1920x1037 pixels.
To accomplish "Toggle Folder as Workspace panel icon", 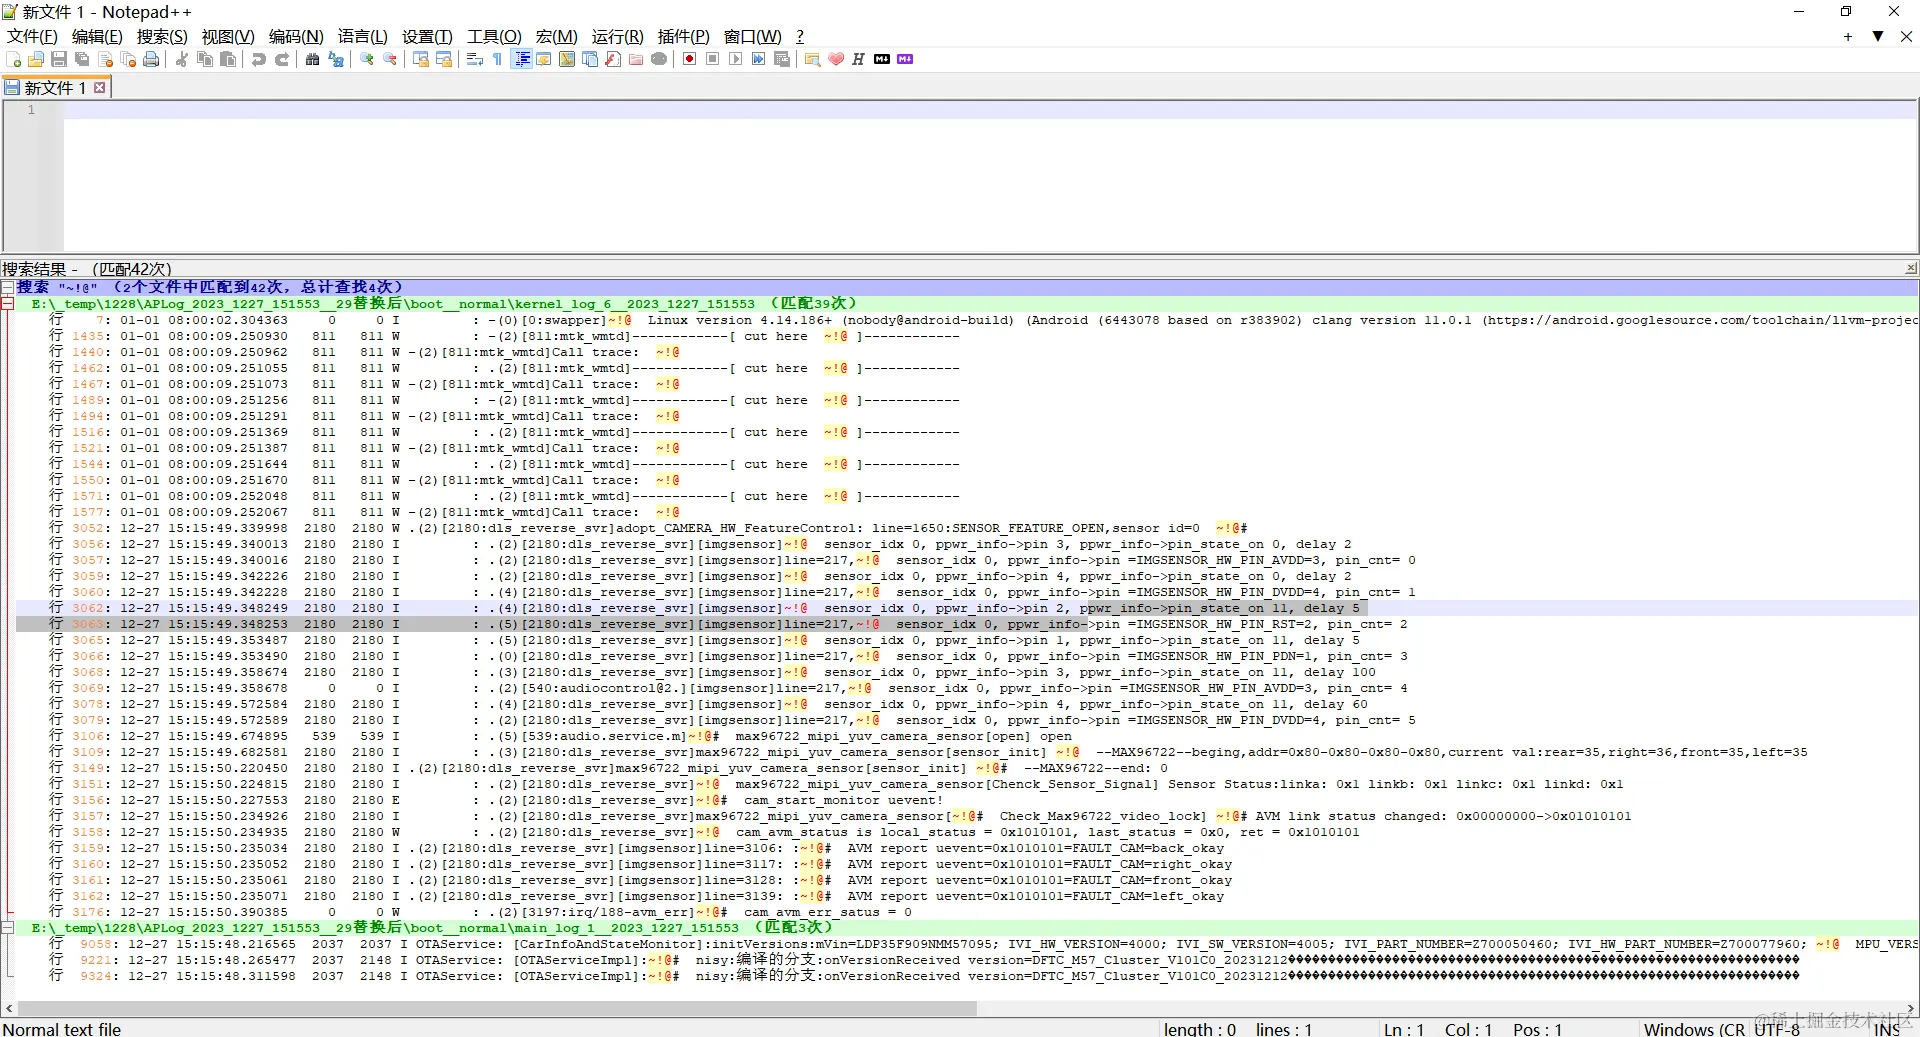I will 636,59.
